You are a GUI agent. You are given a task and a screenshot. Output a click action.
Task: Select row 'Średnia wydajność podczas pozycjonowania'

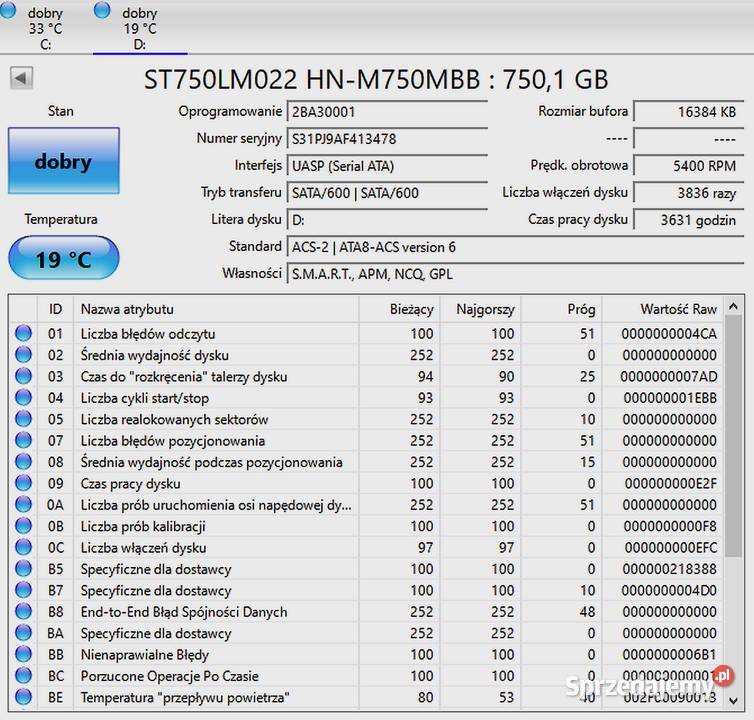pos(365,462)
